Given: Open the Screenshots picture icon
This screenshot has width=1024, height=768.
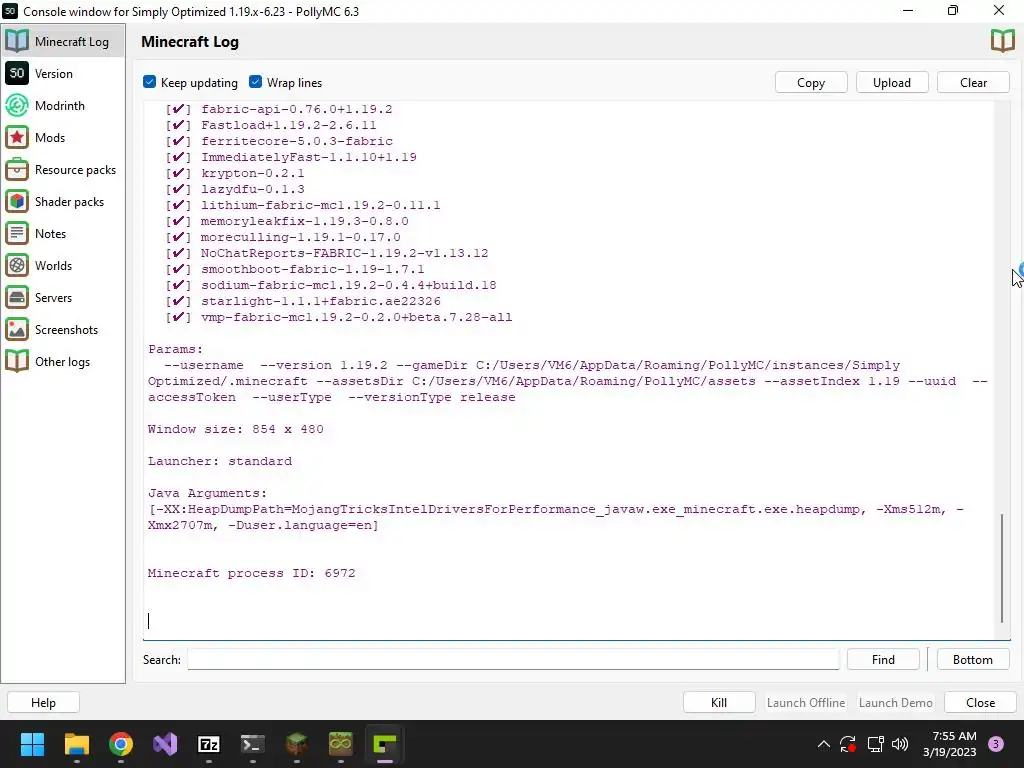Looking at the screenshot, I should pos(17,329).
